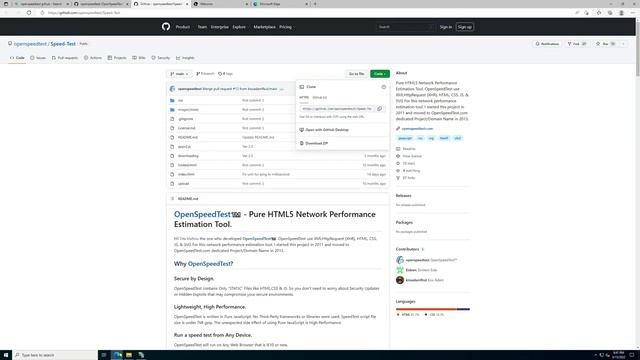Open the Product menu

pyautogui.click(x=183, y=27)
